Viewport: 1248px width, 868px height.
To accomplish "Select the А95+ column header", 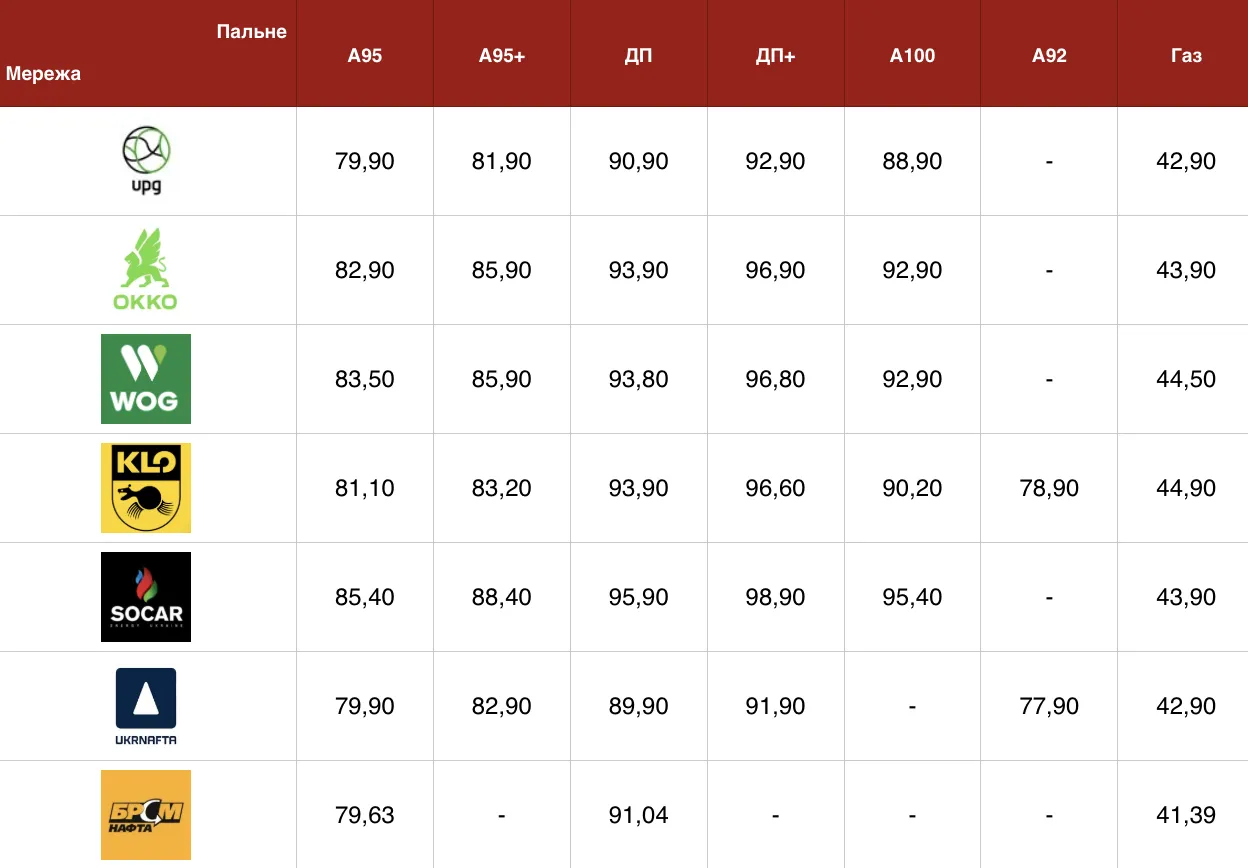I will tap(502, 56).
